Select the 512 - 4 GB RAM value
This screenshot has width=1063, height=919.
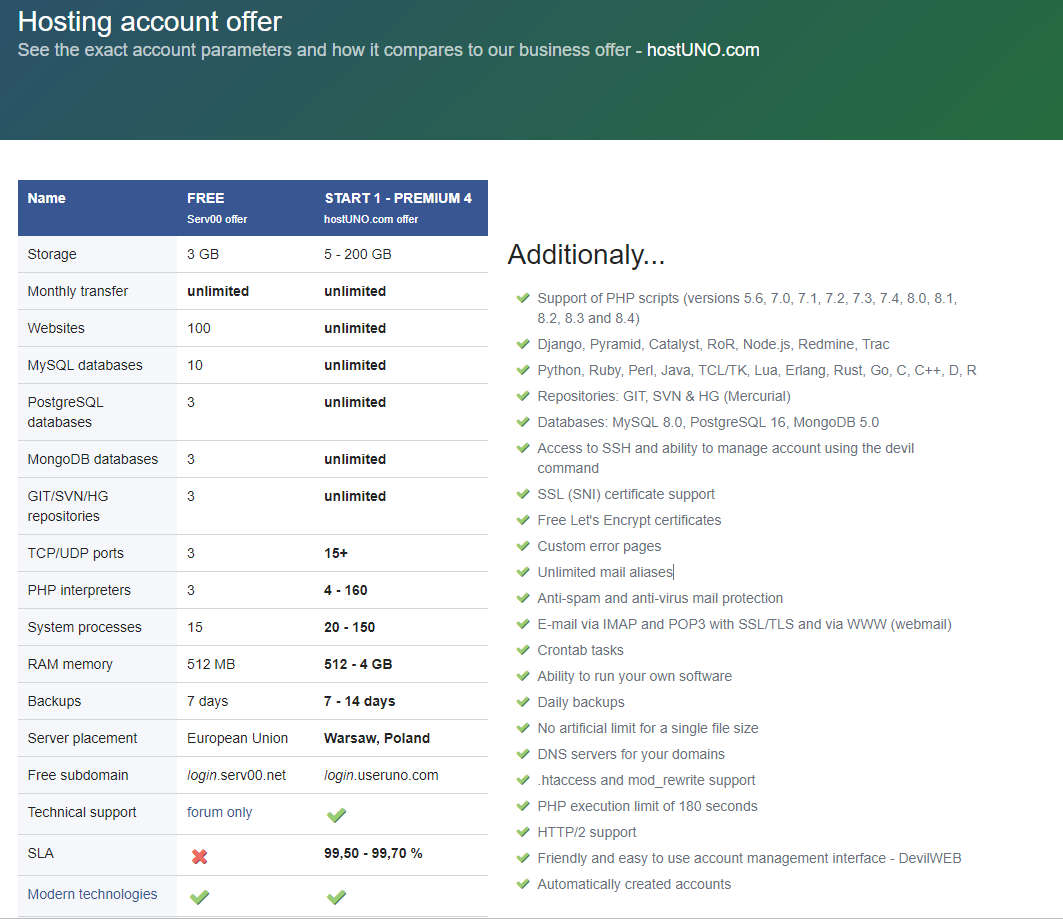tap(358, 664)
